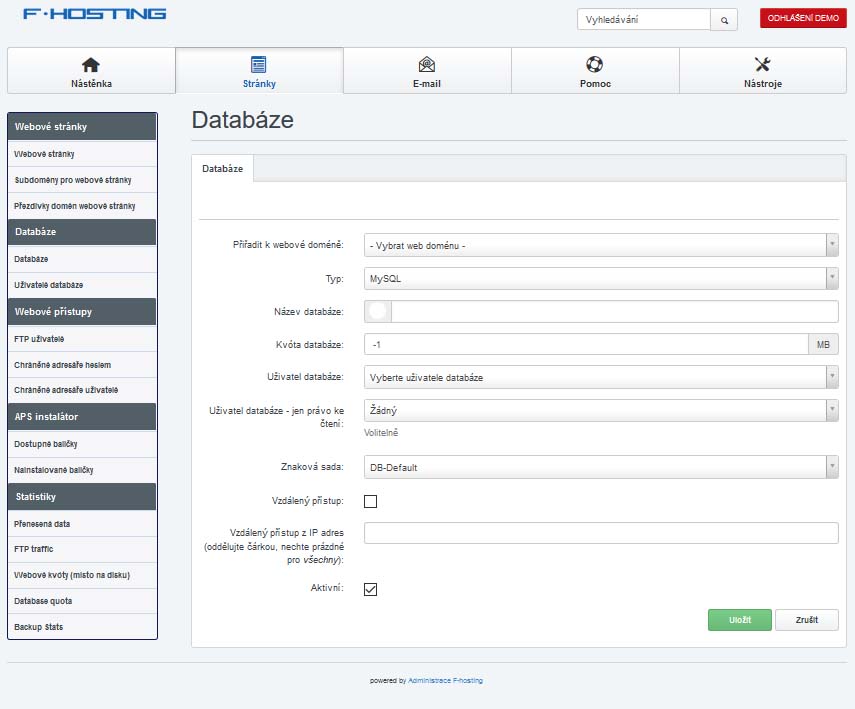
Task: Switch to the Databáze tab
Action: pos(222,169)
